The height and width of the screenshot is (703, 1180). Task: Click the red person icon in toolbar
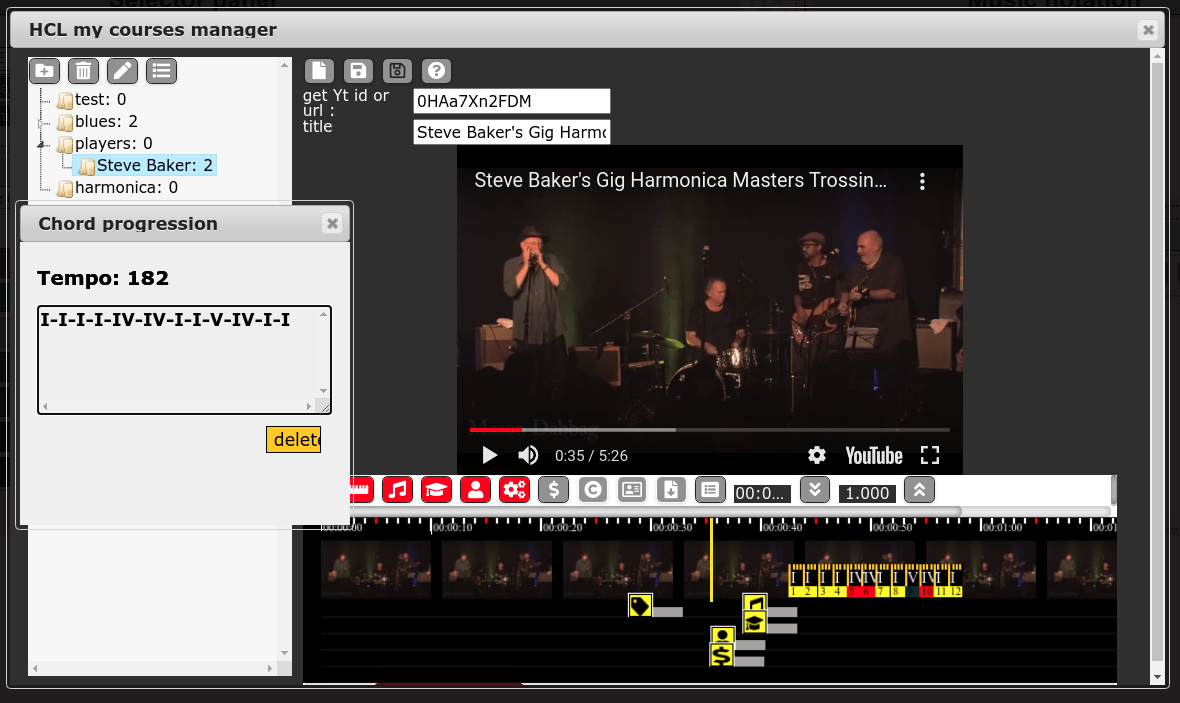[x=476, y=490]
